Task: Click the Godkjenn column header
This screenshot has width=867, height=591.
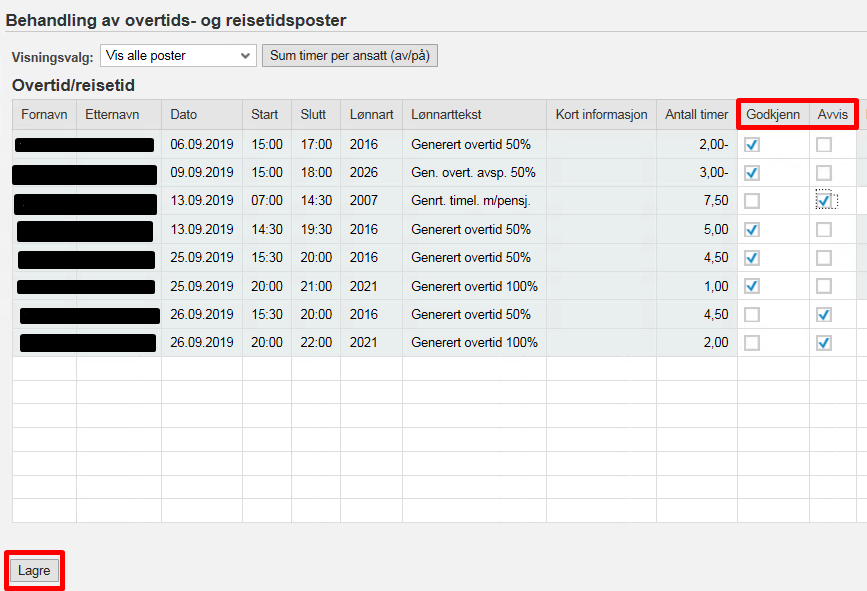Action: [x=773, y=114]
